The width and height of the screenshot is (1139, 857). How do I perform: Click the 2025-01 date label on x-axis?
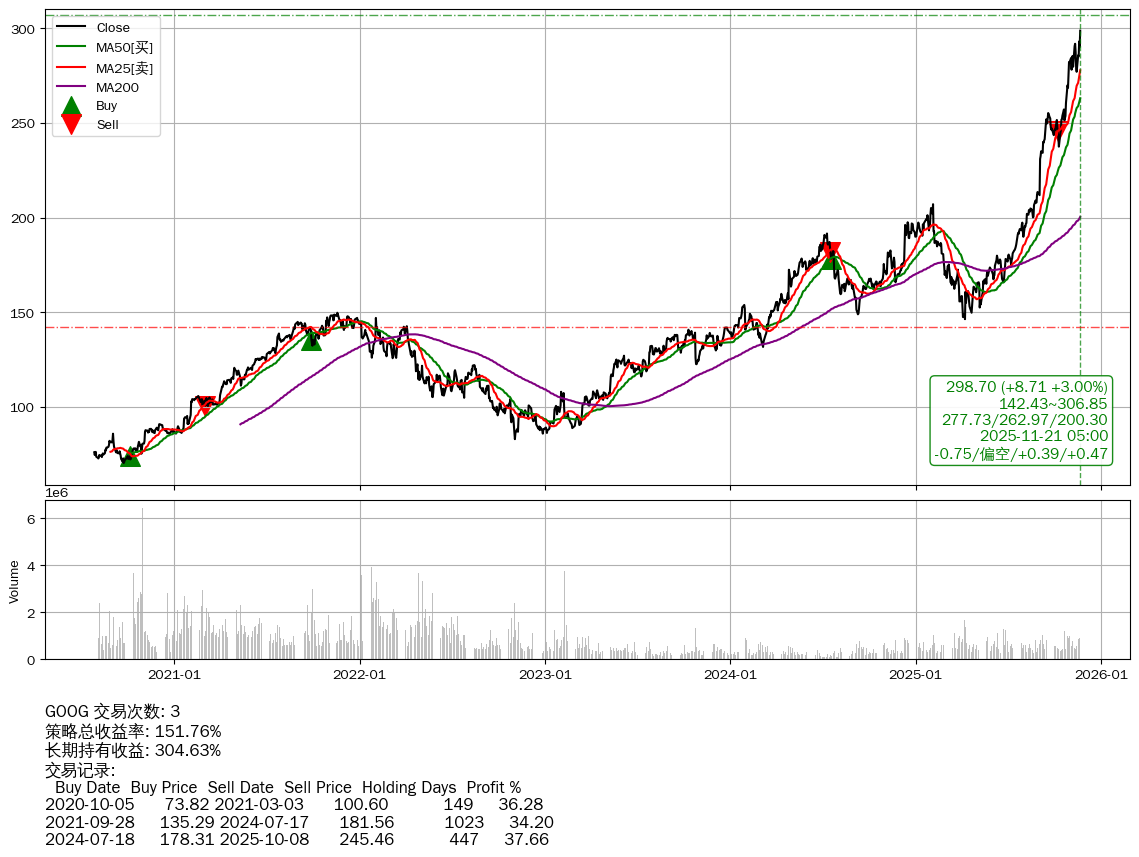click(916, 675)
